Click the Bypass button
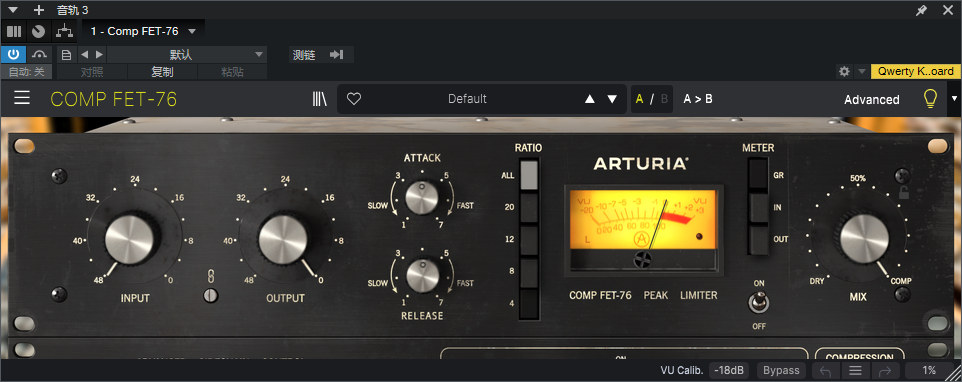Viewport: 962px width, 382px height. point(781,370)
